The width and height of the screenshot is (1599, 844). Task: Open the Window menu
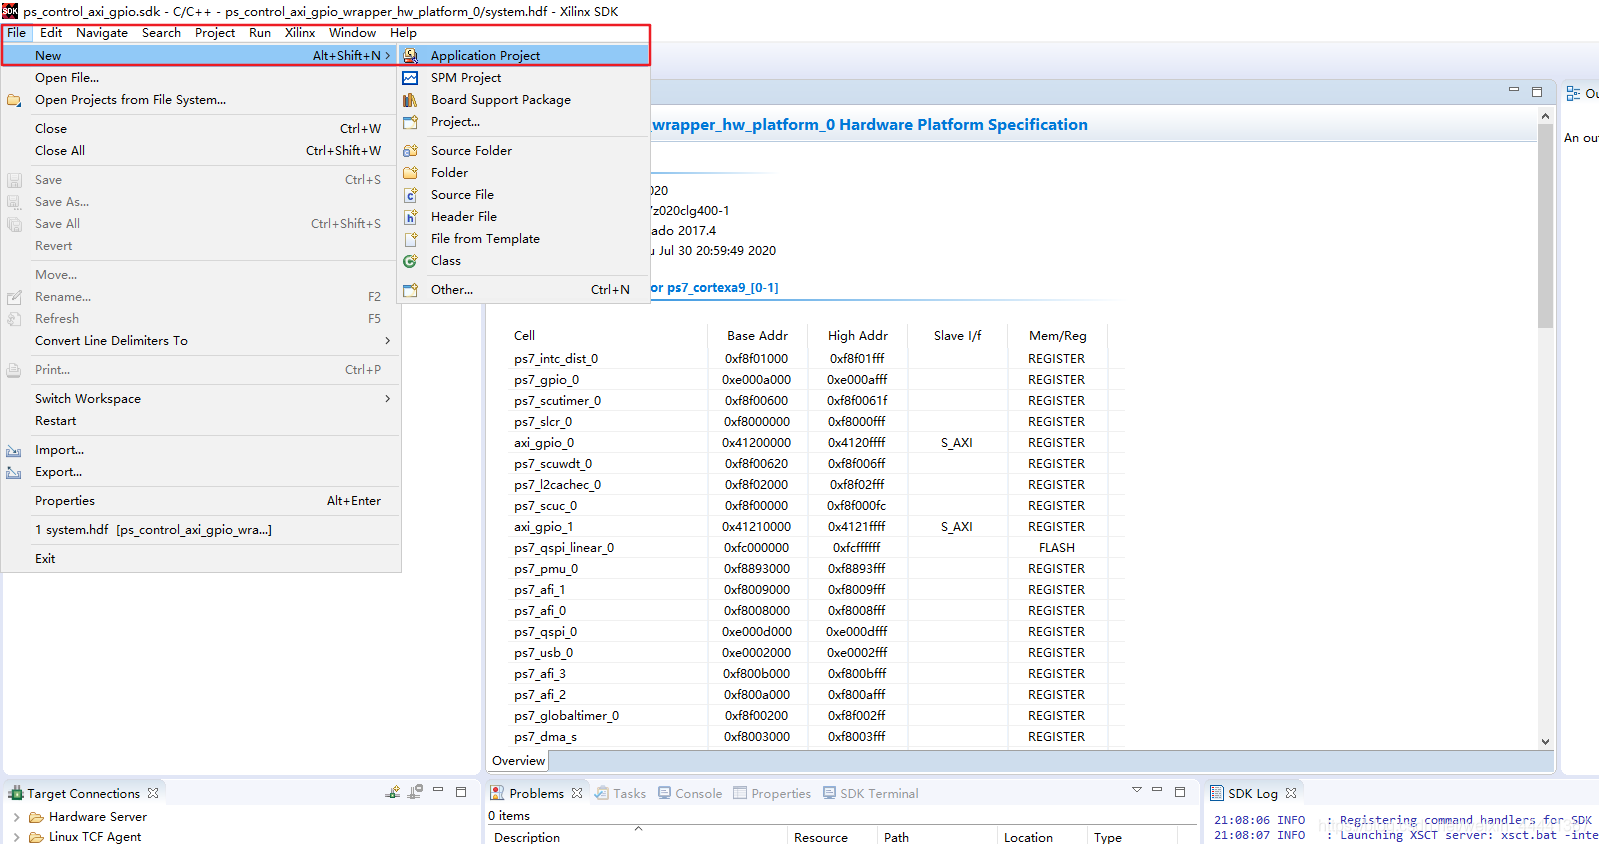pos(352,33)
